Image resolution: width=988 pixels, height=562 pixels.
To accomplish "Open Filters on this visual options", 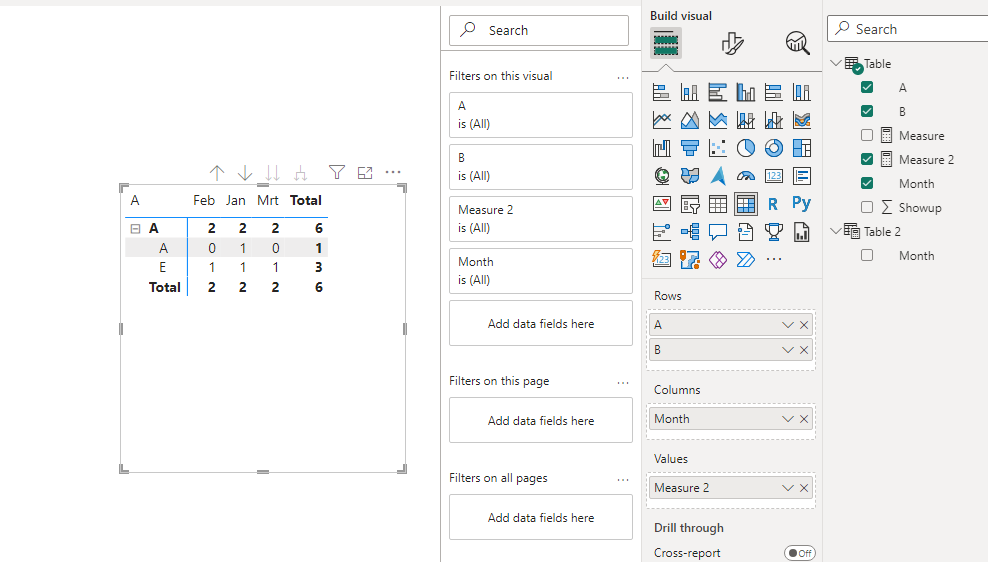I will [623, 77].
